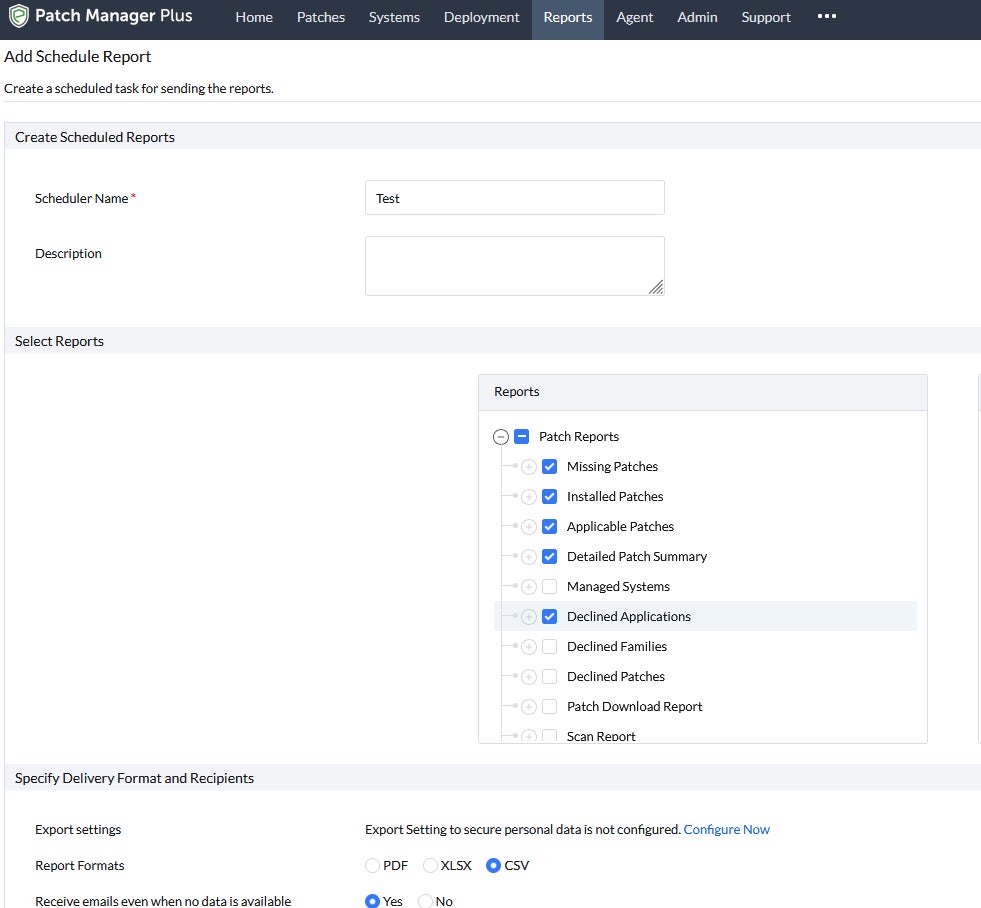Select the Patch Download Report label

(x=634, y=707)
